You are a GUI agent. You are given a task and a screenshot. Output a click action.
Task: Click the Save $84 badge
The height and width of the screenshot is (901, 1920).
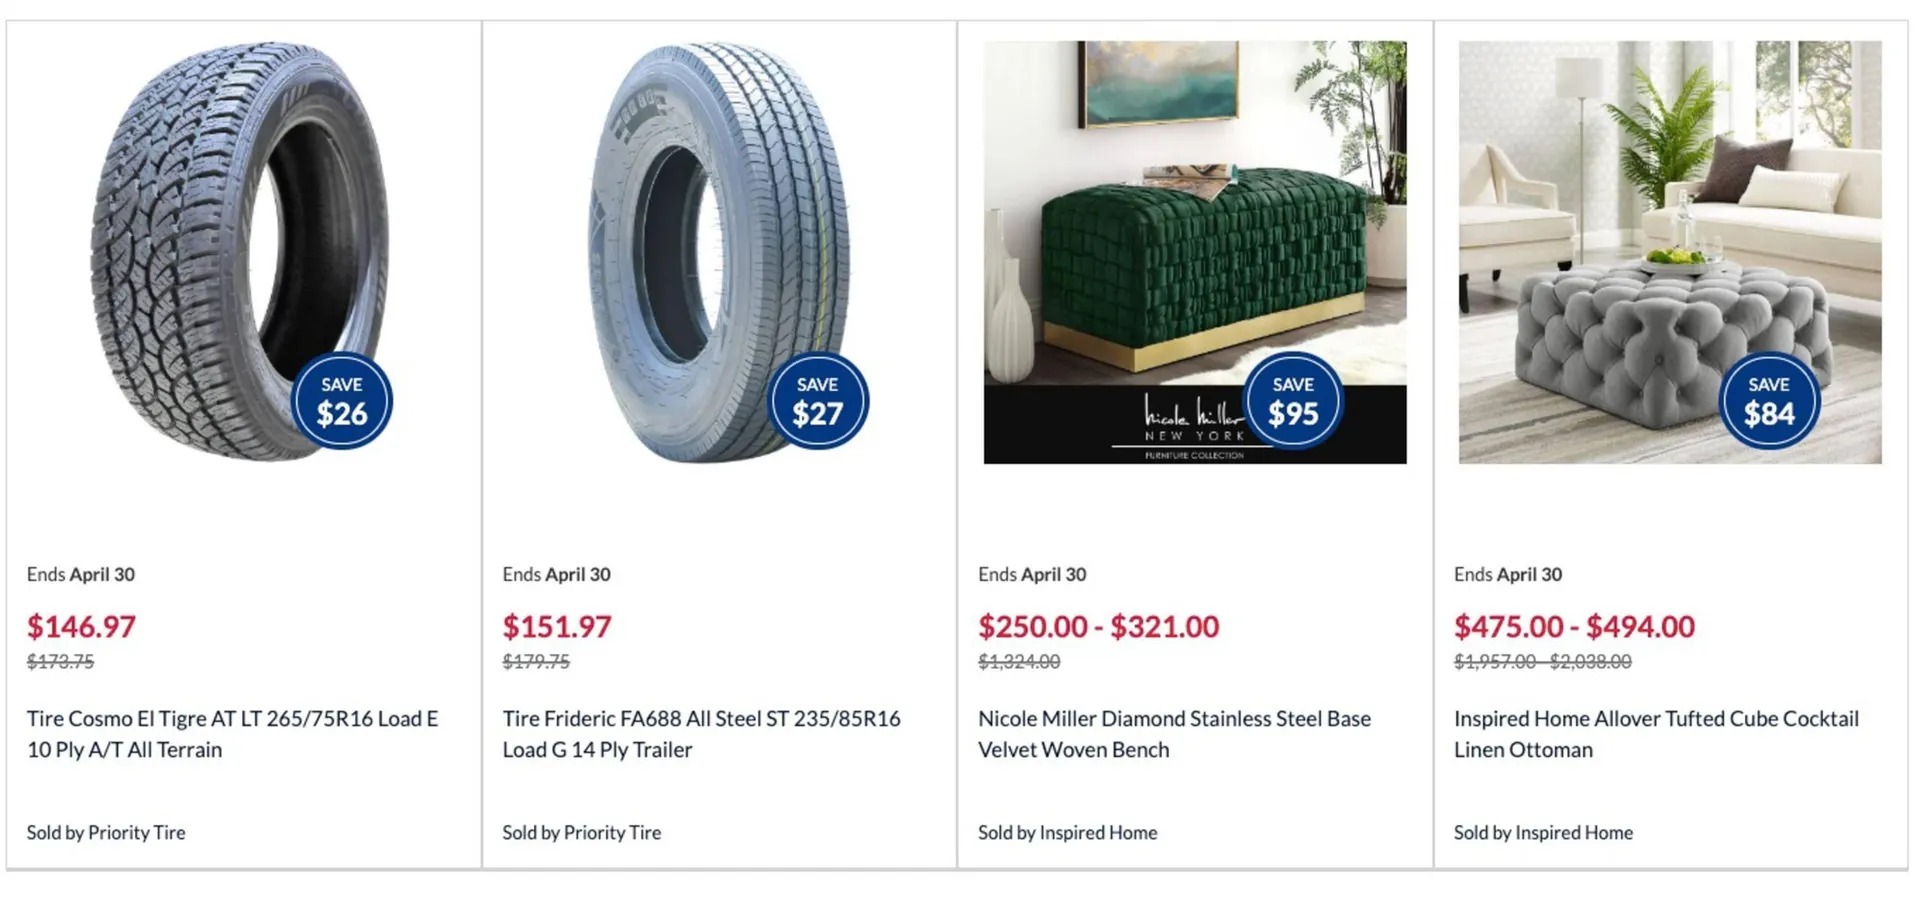tap(1769, 401)
